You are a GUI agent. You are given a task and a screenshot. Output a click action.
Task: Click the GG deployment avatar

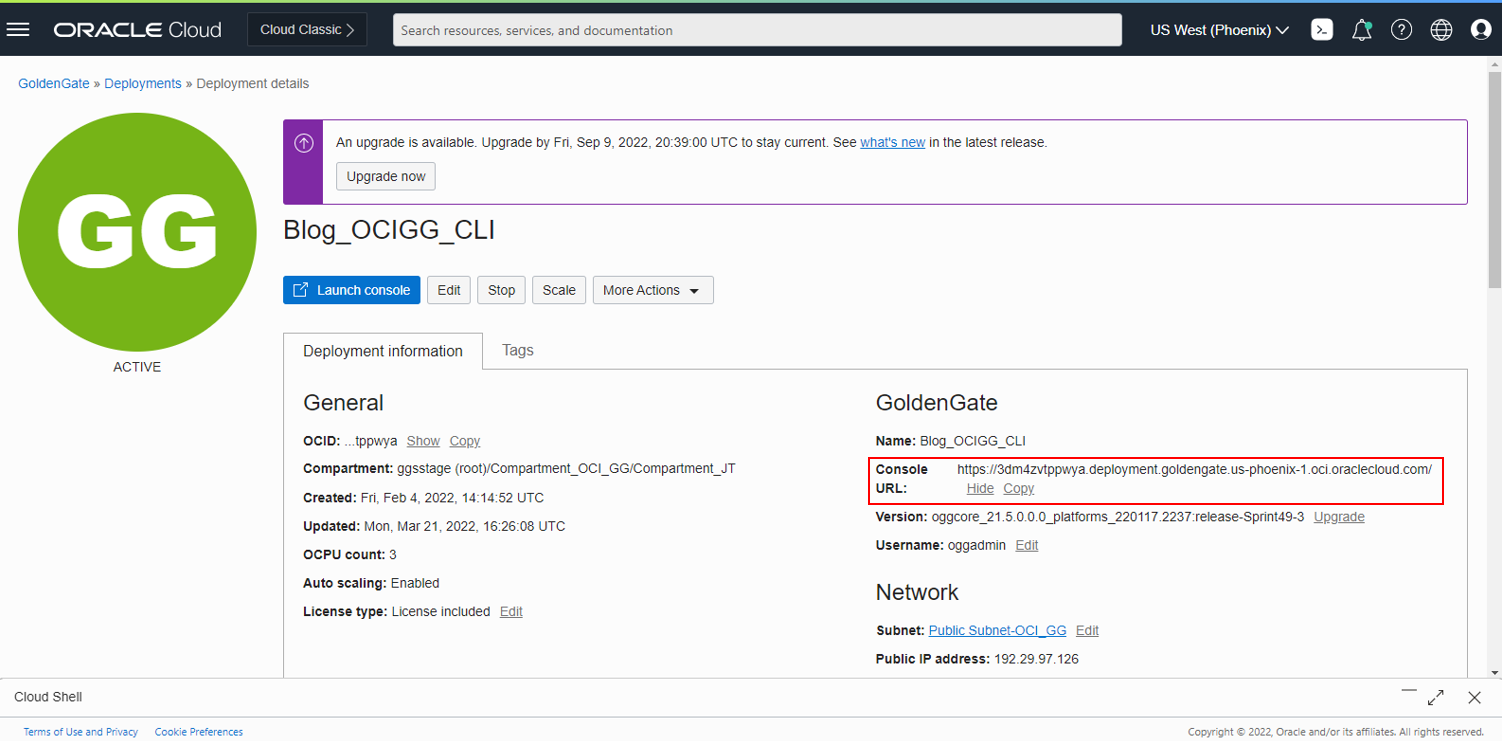click(x=137, y=233)
